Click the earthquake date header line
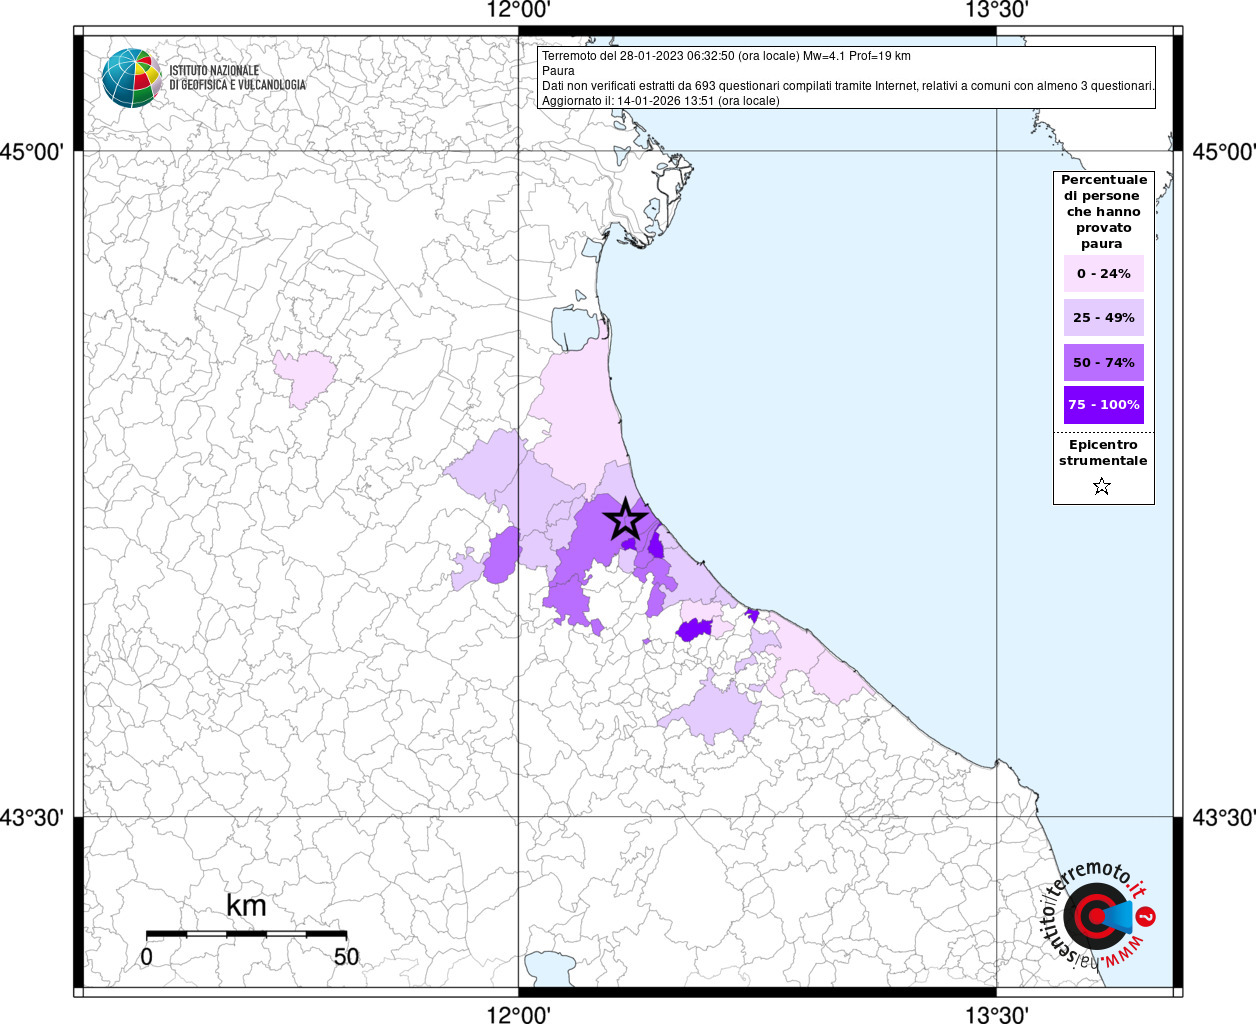Screen dimensions: 1256x1024 pos(726,56)
